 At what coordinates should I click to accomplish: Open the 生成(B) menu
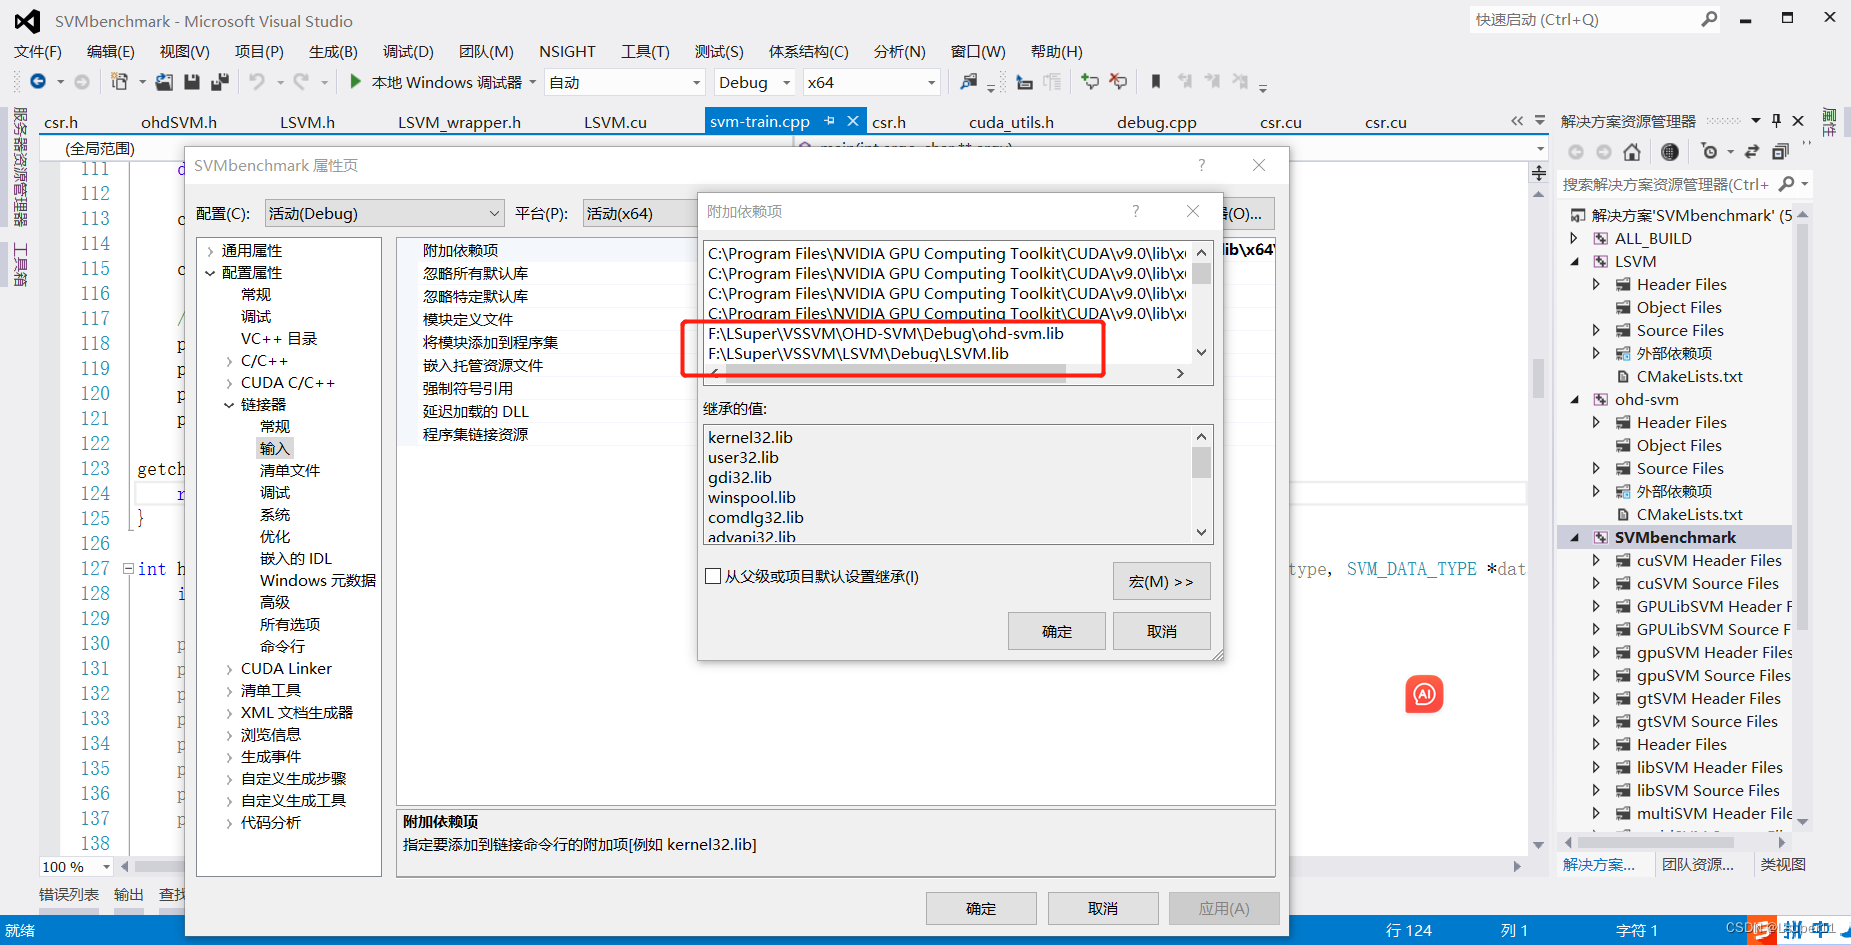(x=333, y=51)
